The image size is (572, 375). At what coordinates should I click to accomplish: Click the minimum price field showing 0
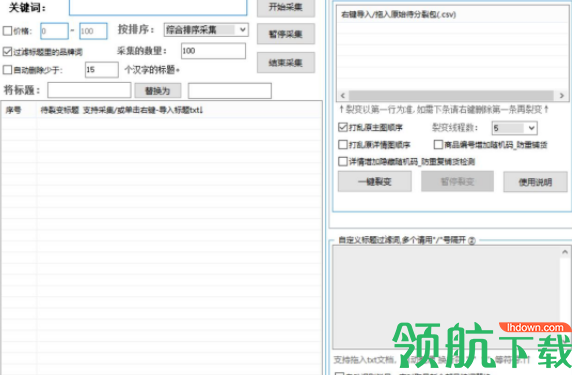[54, 31]
